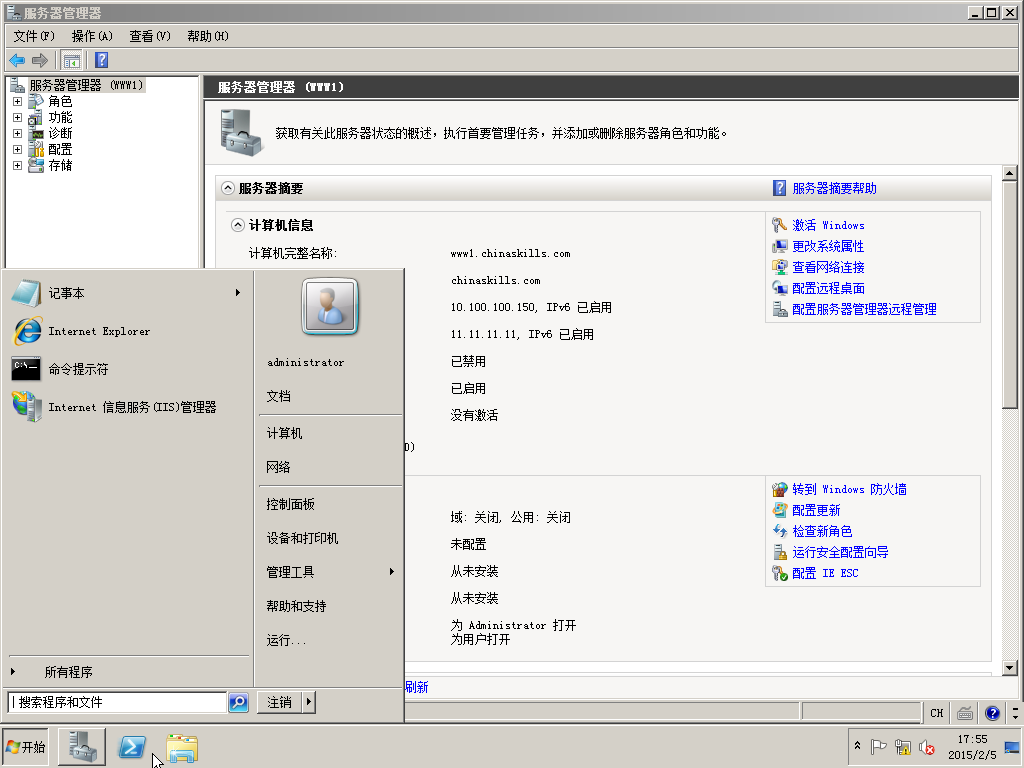Expand the 记事本 jump list arrow

[238, 293]
